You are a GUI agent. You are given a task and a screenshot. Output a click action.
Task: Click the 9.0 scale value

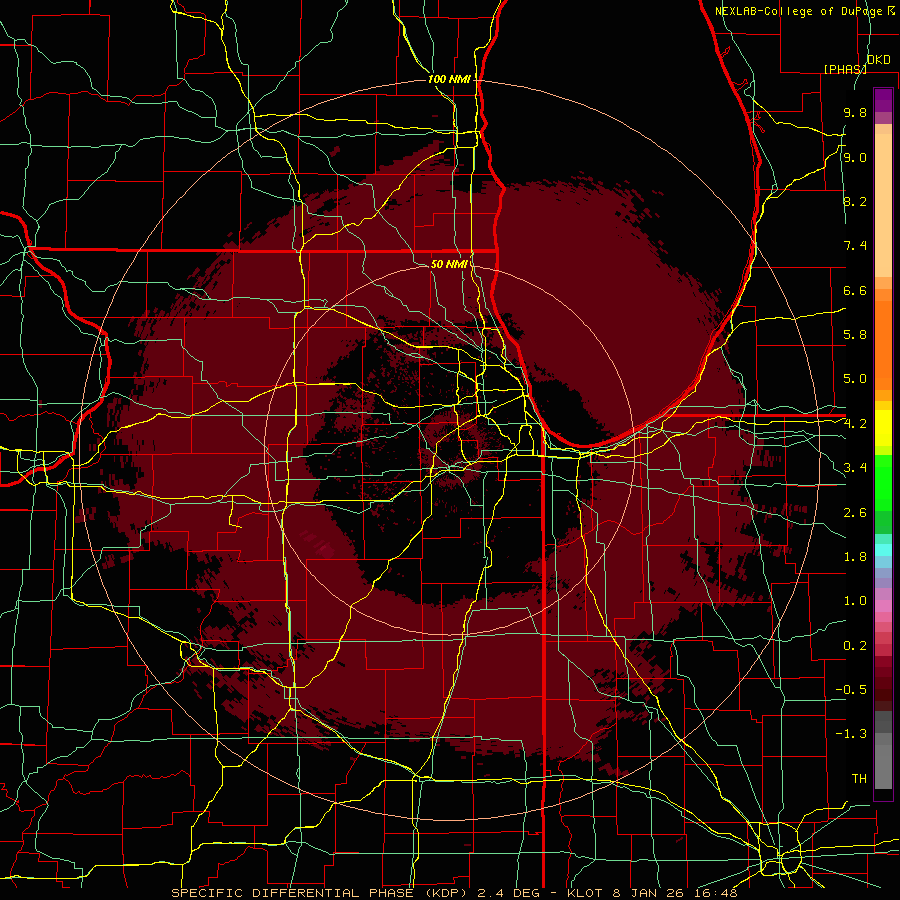[x=855, y=157]
